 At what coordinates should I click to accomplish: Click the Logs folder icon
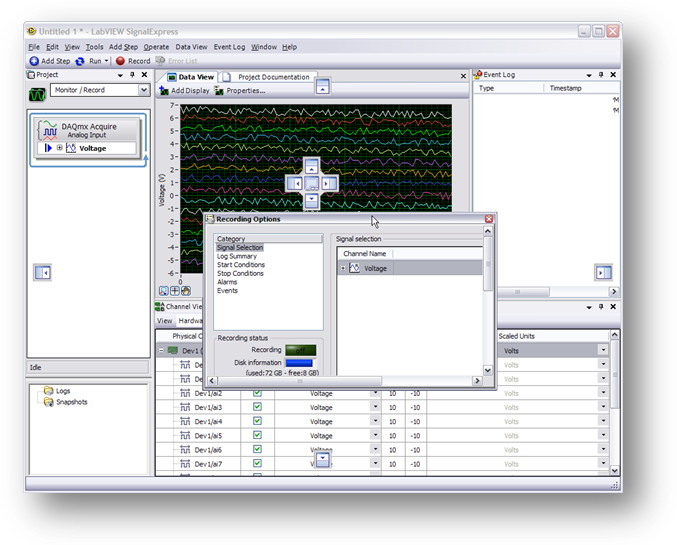tap(47, 391)
